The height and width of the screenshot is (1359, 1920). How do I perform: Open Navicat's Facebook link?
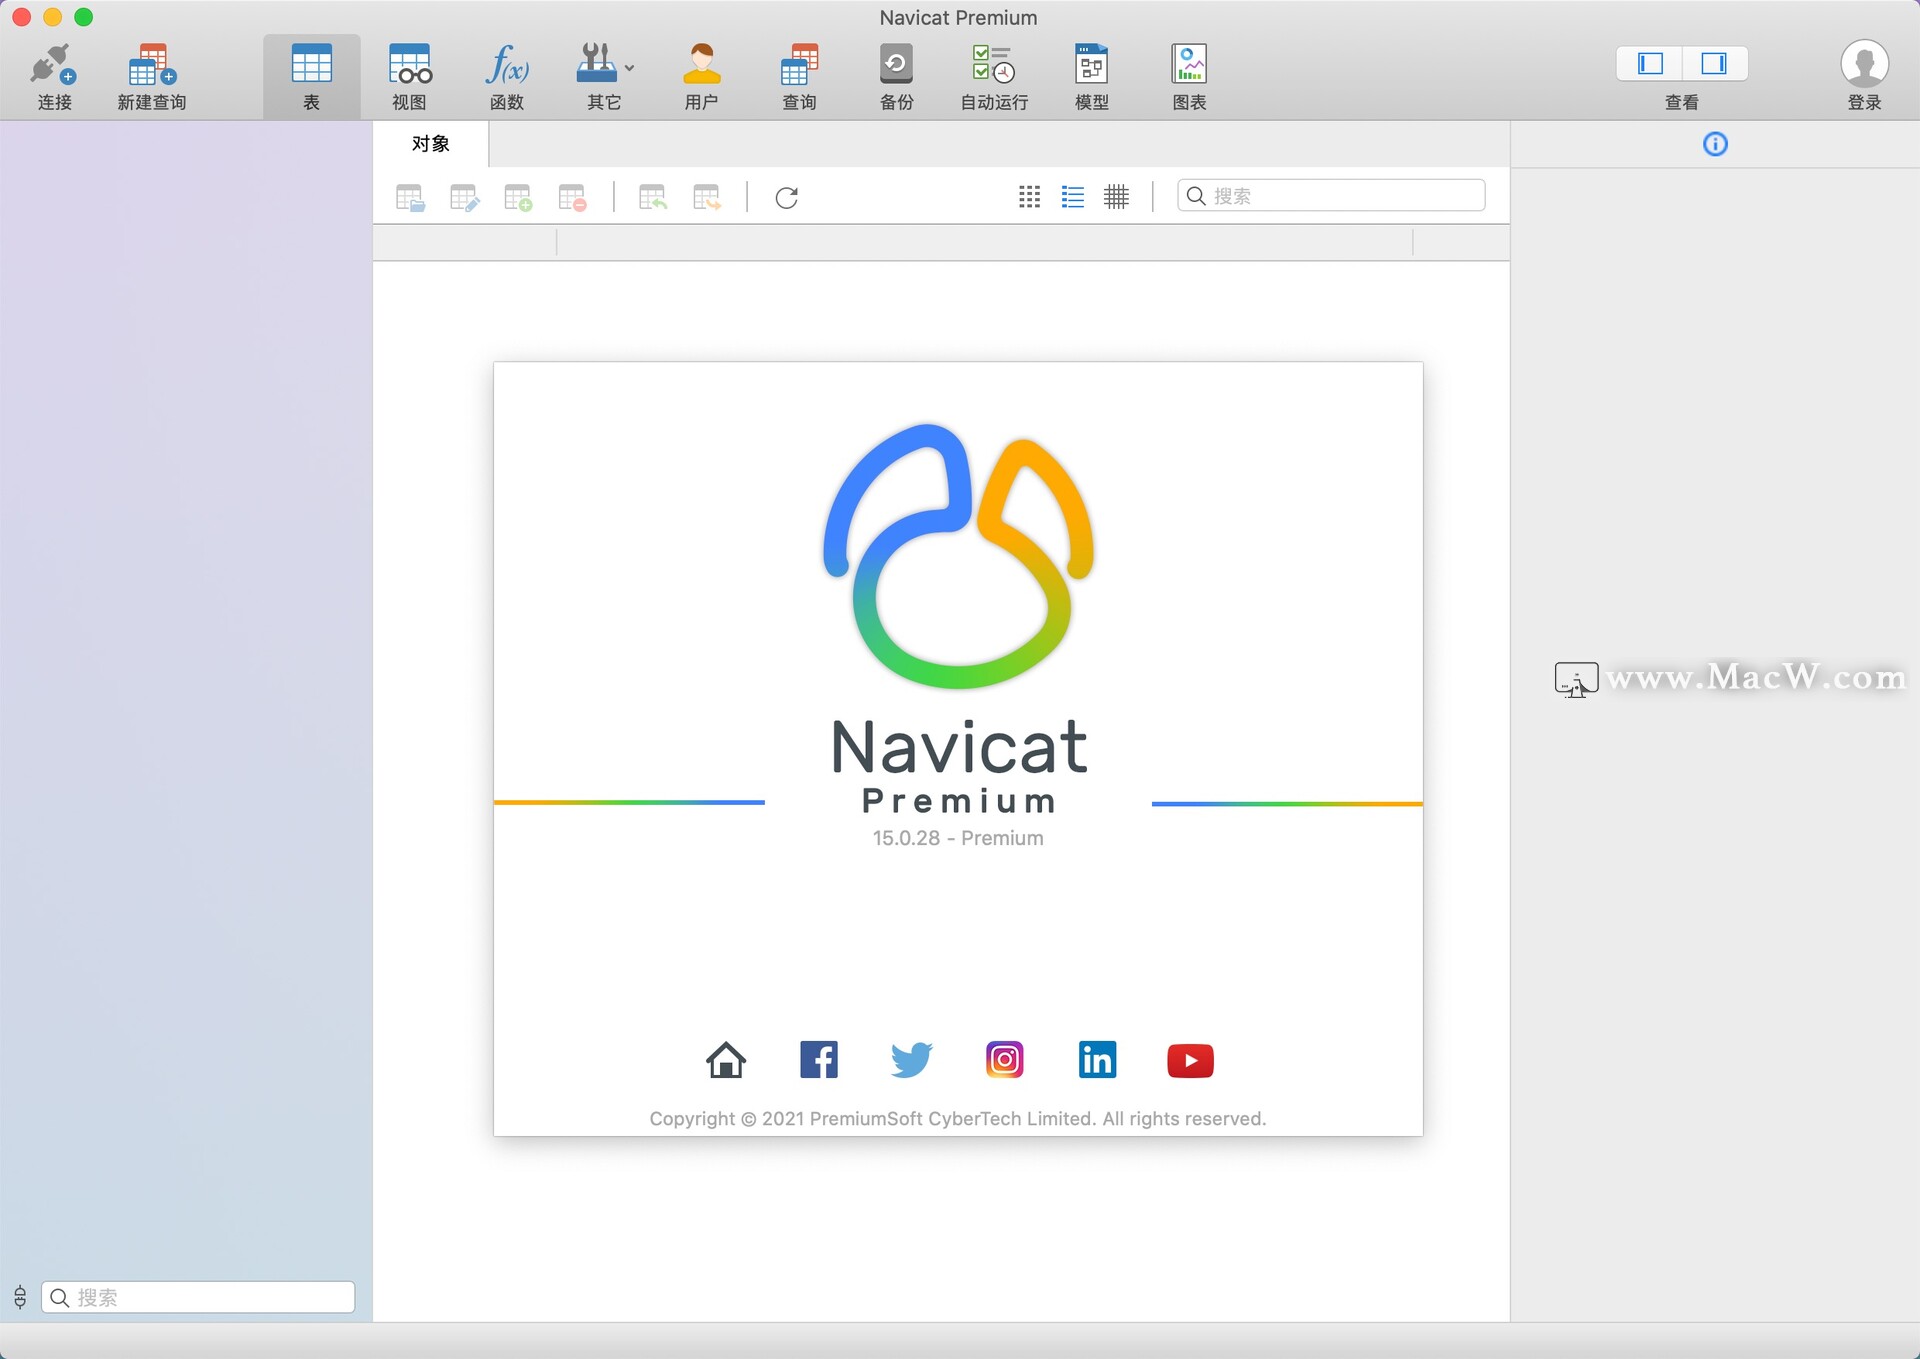(x=819, y=1060)
